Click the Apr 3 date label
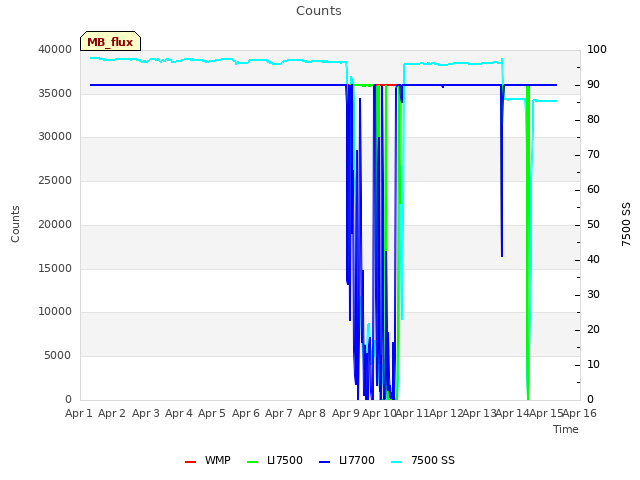 click(146, 413)
